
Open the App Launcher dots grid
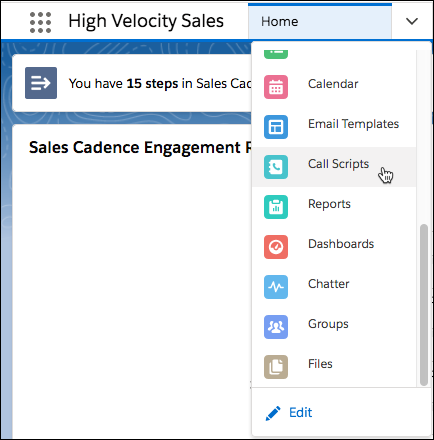[40, 22]
